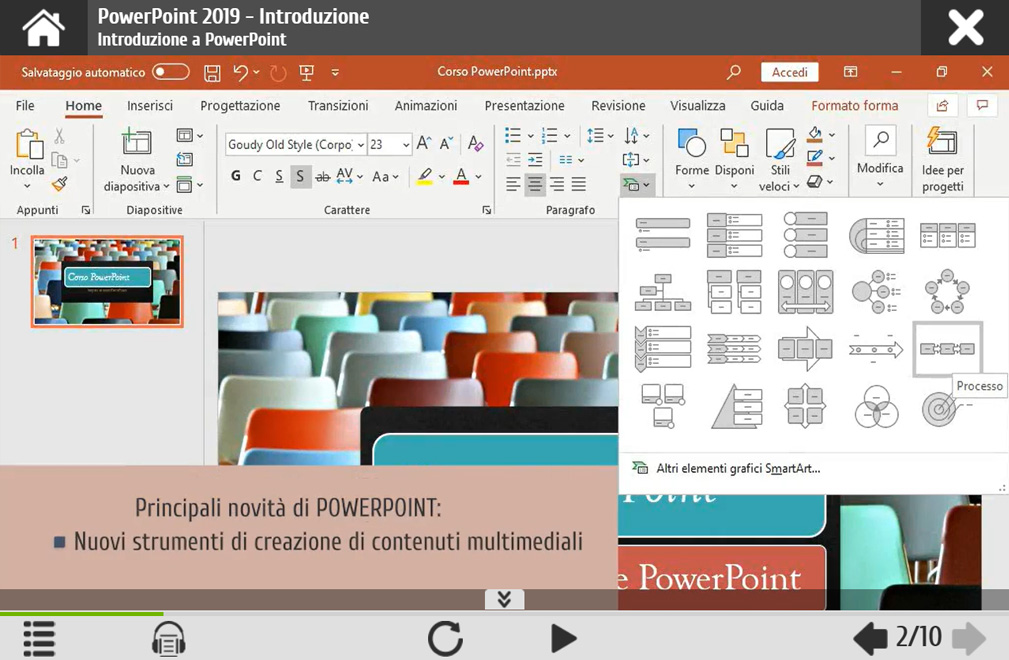Switch to the Progettazione tab

tap(240, 105)
